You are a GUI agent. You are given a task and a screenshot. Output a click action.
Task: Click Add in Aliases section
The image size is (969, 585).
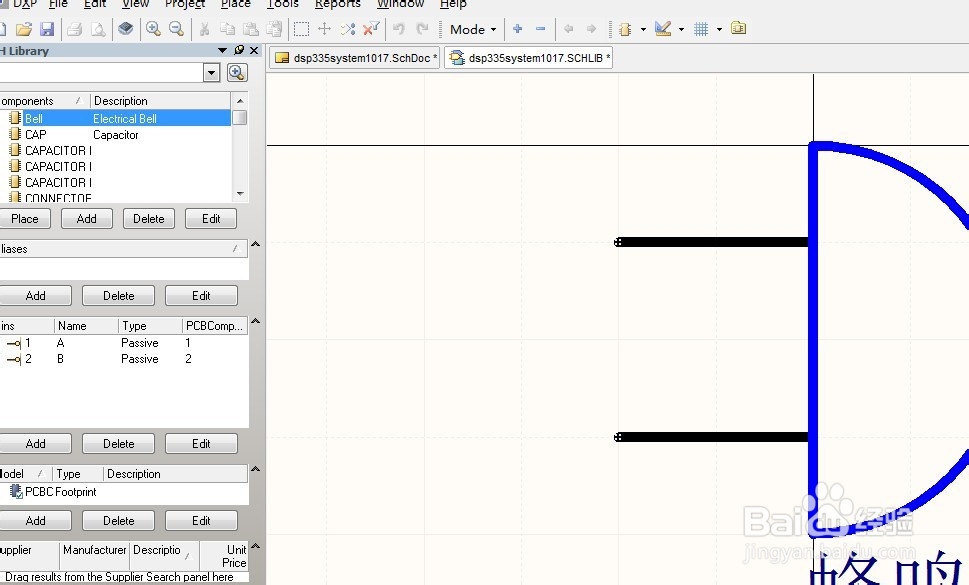(35, 296)
